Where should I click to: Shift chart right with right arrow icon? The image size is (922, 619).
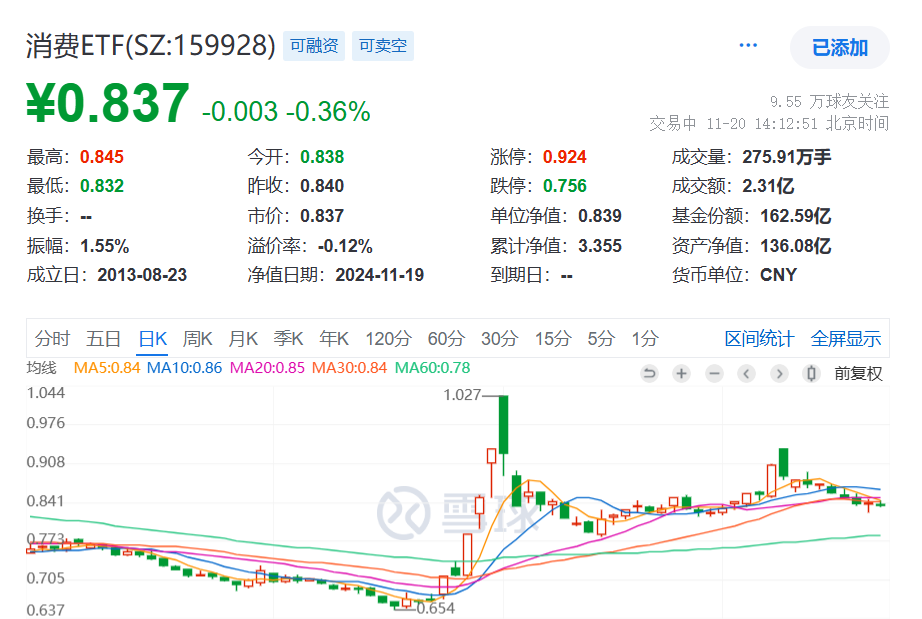pyautogui.click(x=779, y=373)
